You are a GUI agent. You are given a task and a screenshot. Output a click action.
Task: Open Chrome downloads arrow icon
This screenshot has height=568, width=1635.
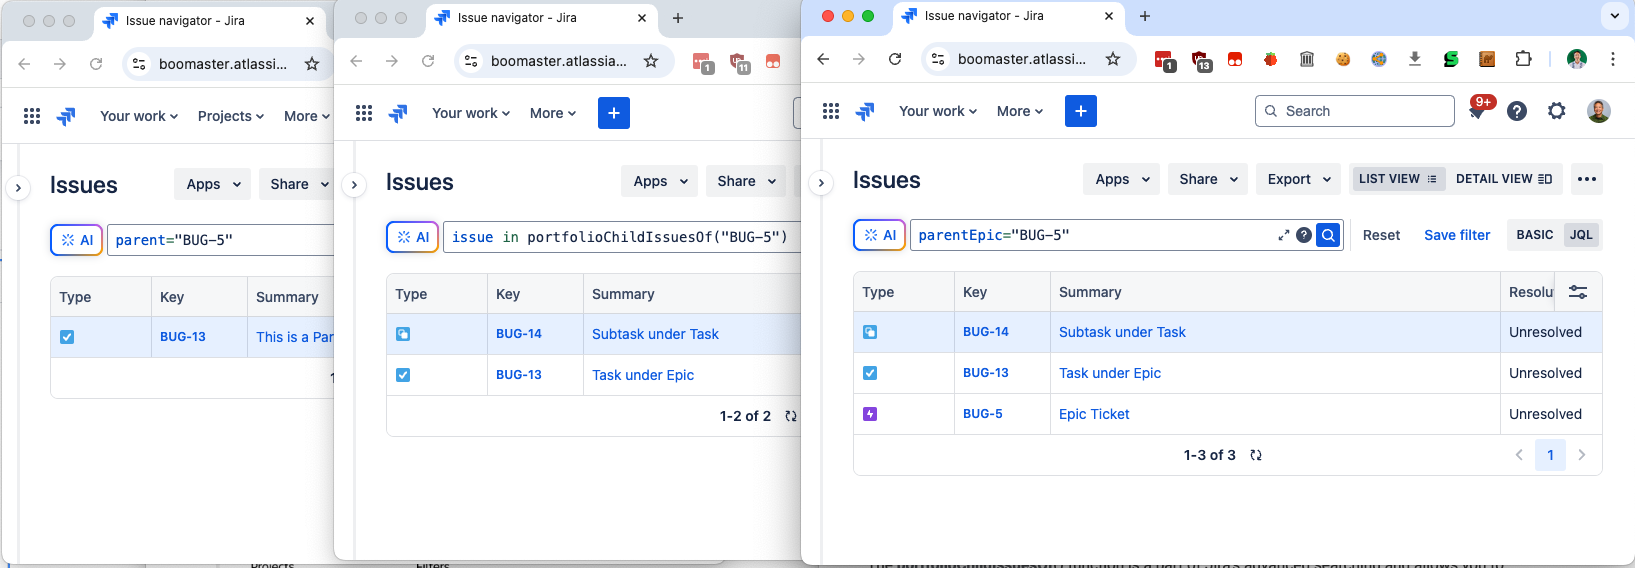1415,59
